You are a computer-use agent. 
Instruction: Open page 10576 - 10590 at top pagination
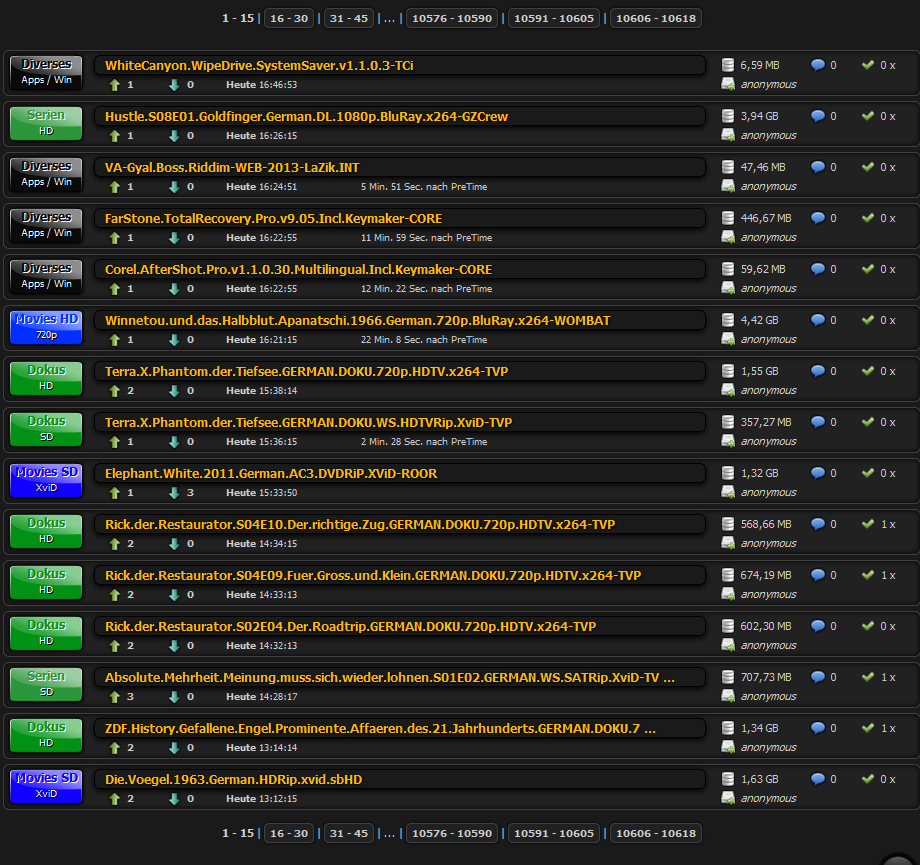pos(452,18)
